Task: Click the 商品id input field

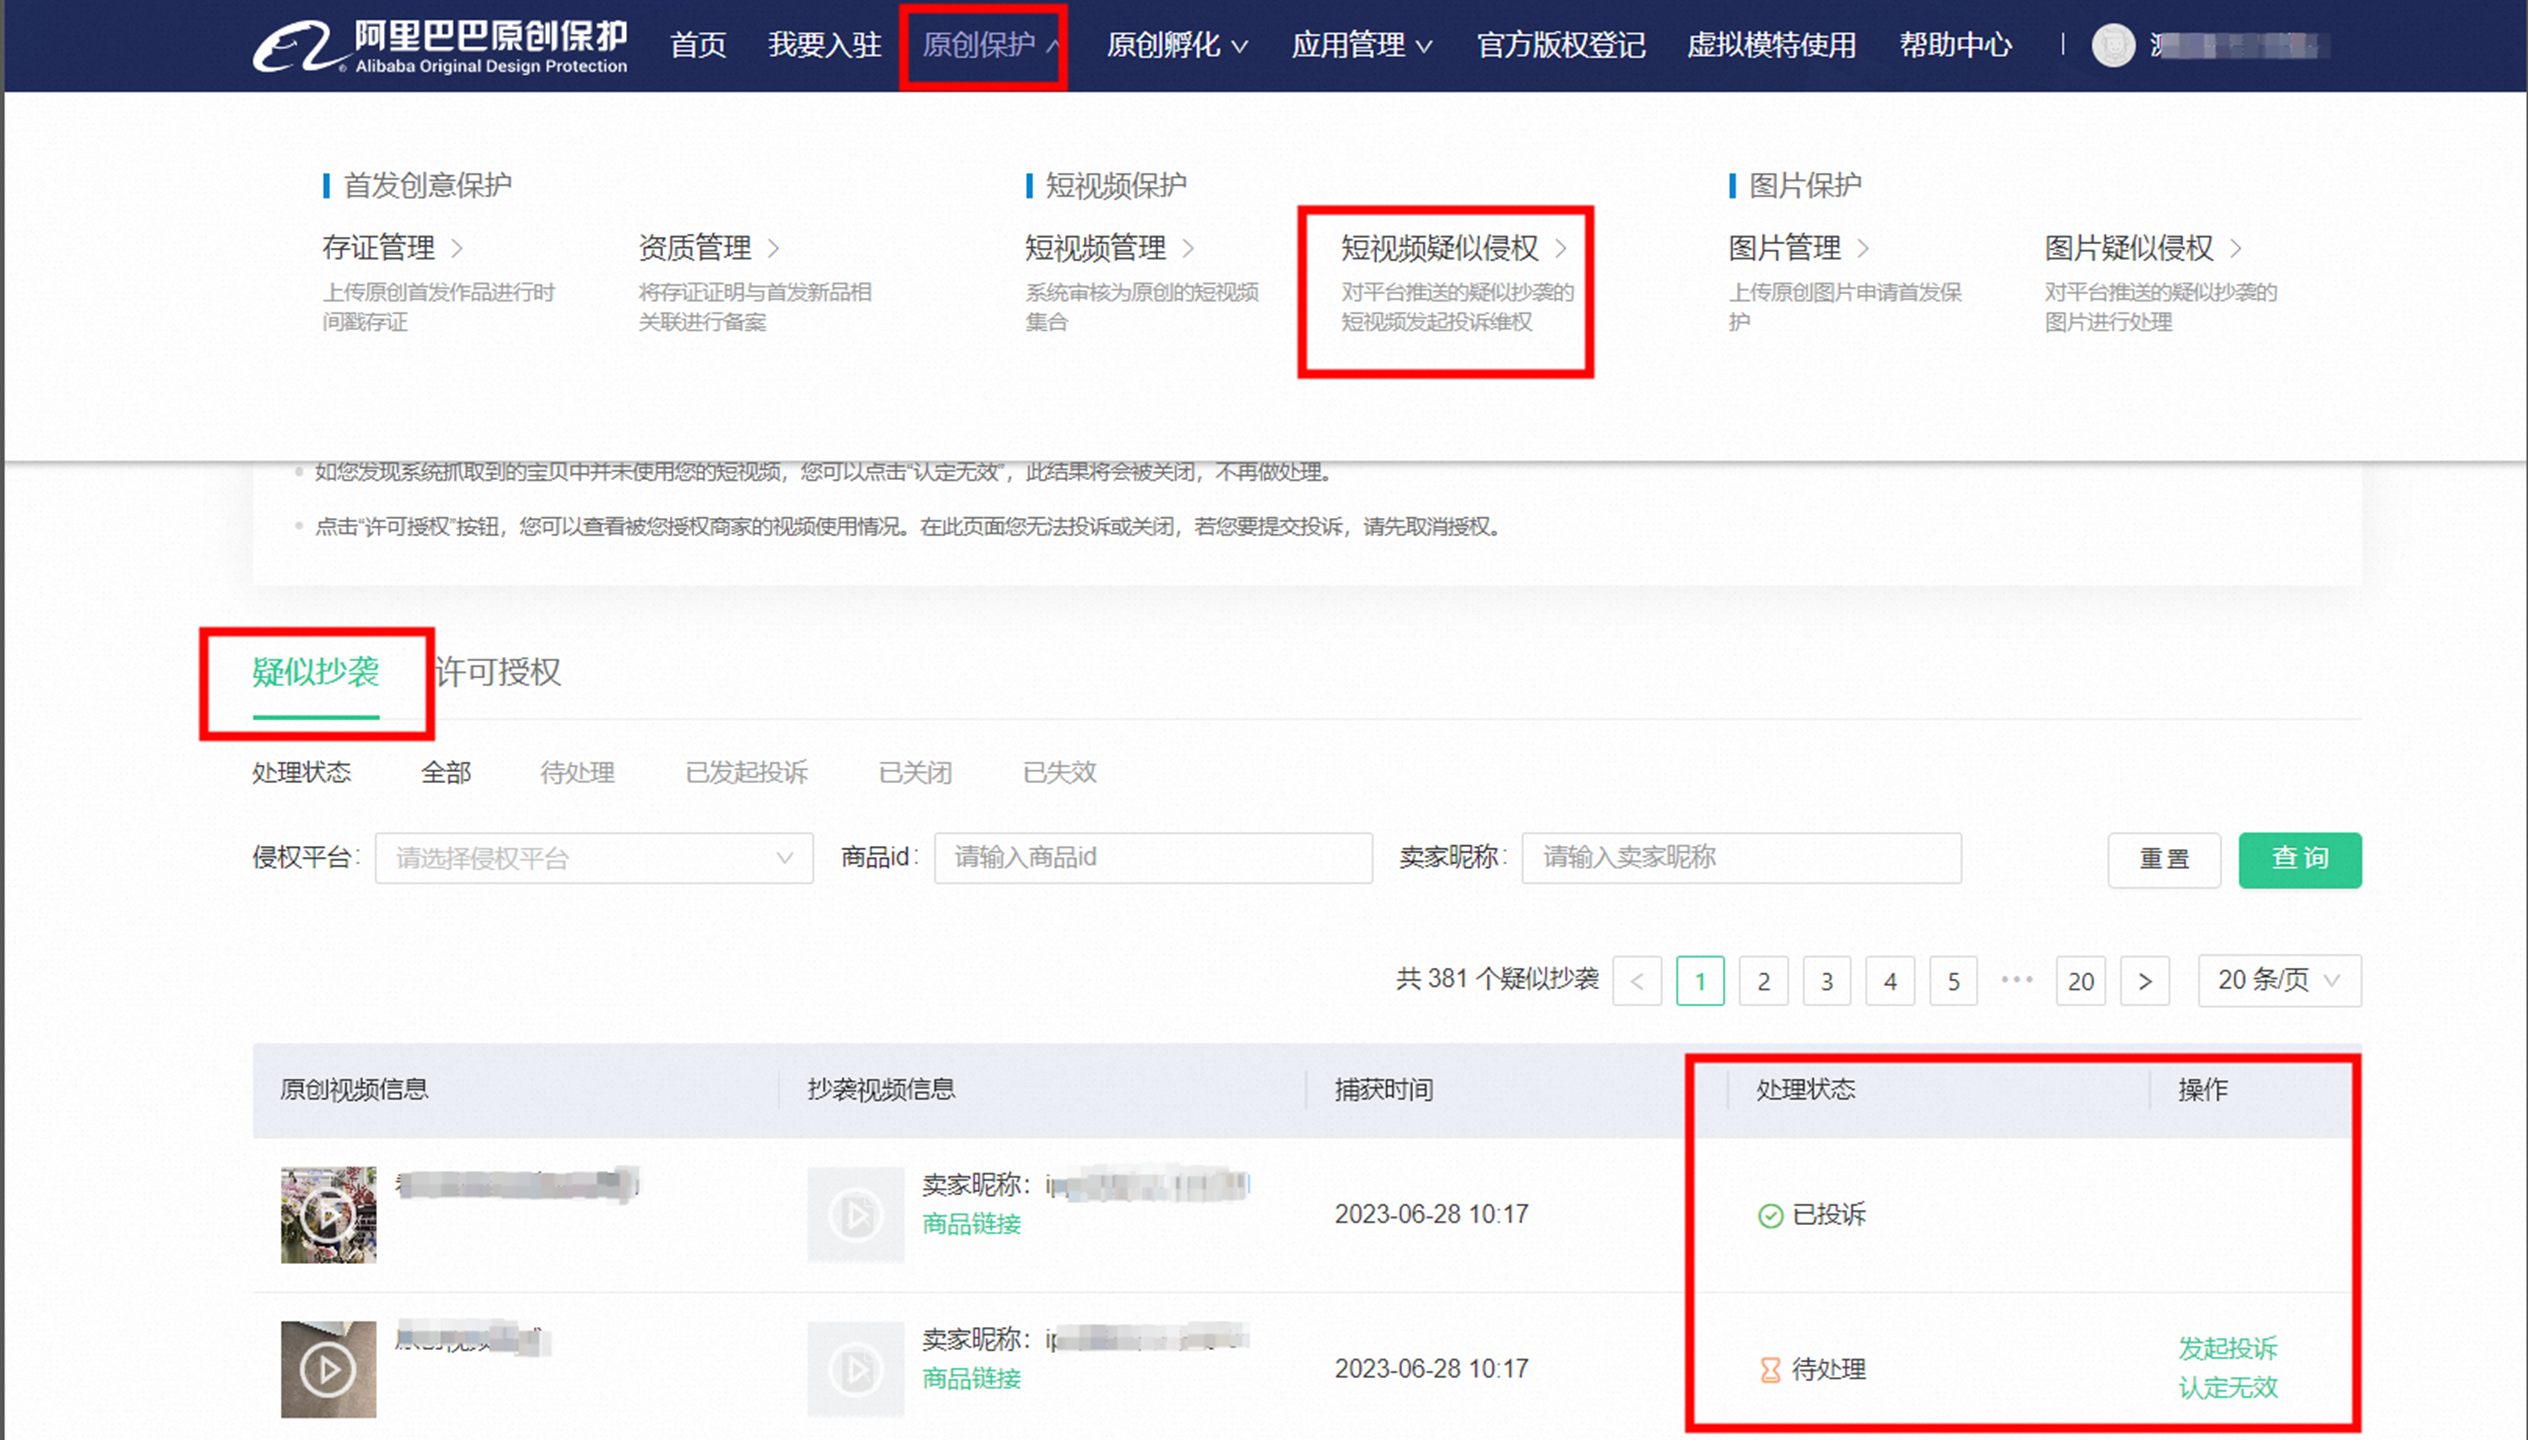Action: tap(1153, 858)
